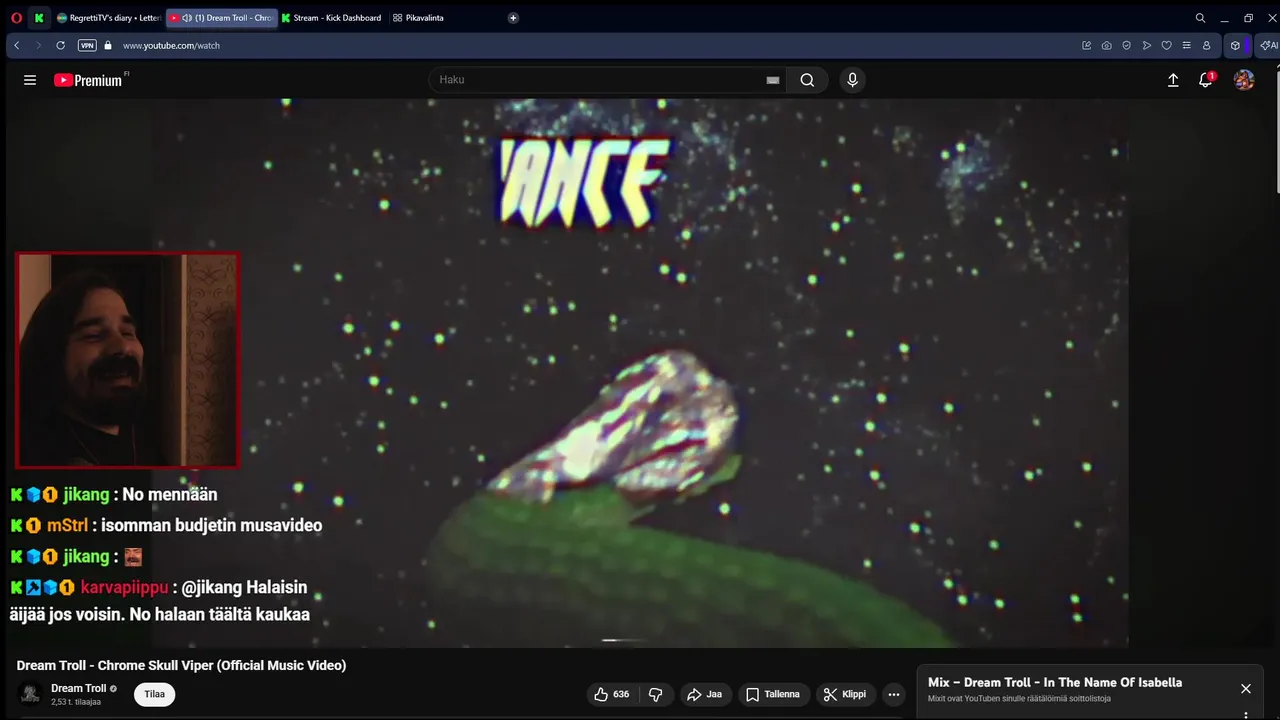Open the Mix panel three-dot options
The image size is (1280, 720).
pos(1246,715)
